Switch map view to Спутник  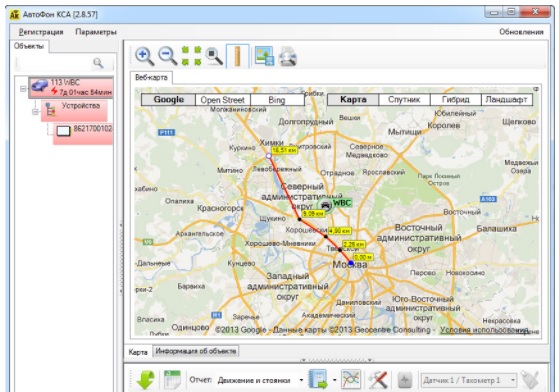click(404, 99)
